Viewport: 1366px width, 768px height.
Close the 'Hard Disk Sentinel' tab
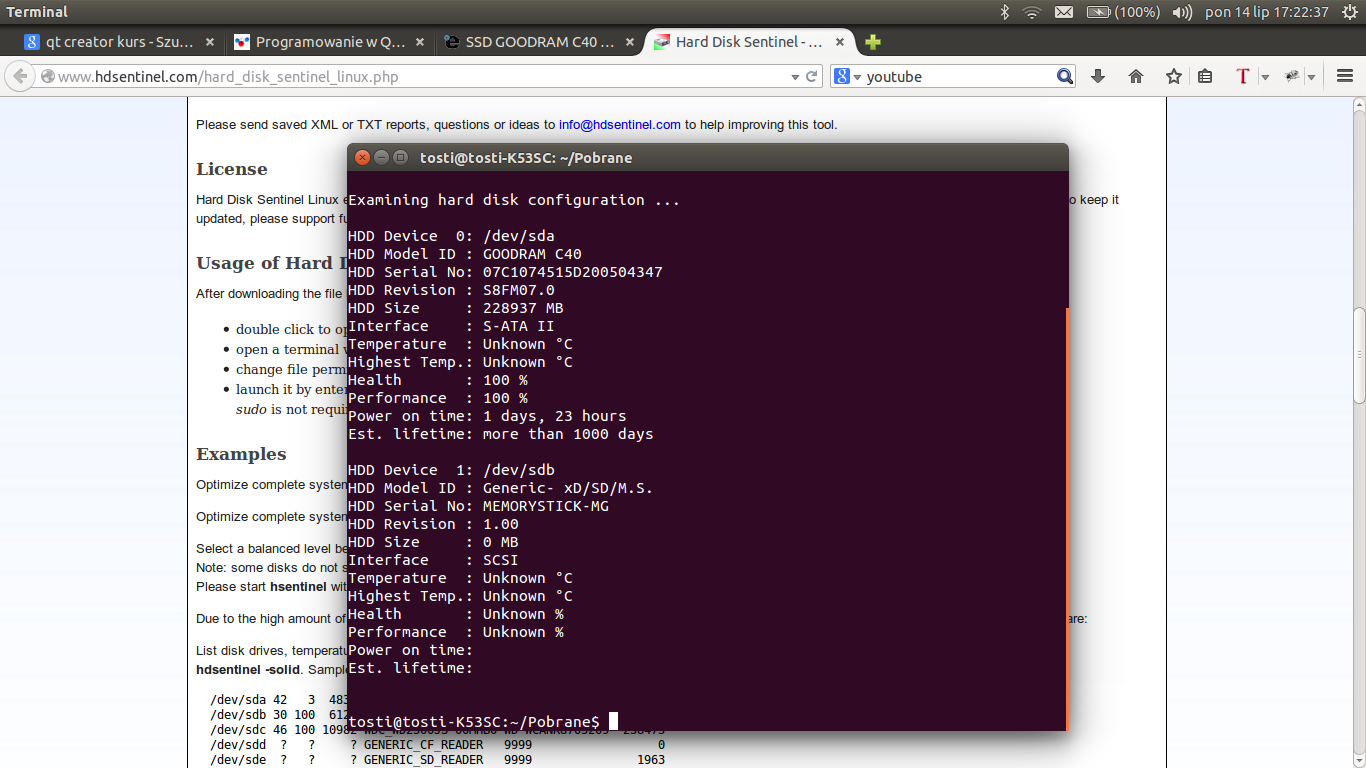(839, 42)
